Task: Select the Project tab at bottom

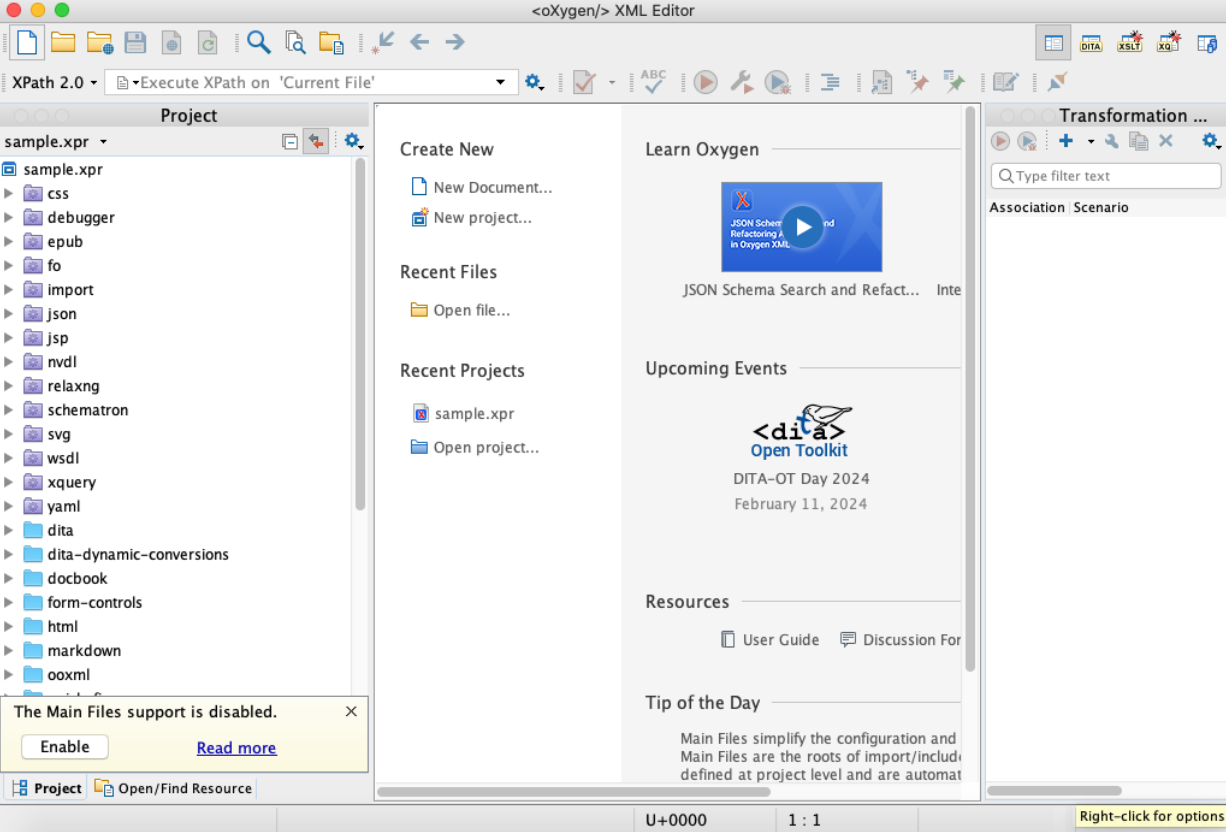Action: coord(46,788)
